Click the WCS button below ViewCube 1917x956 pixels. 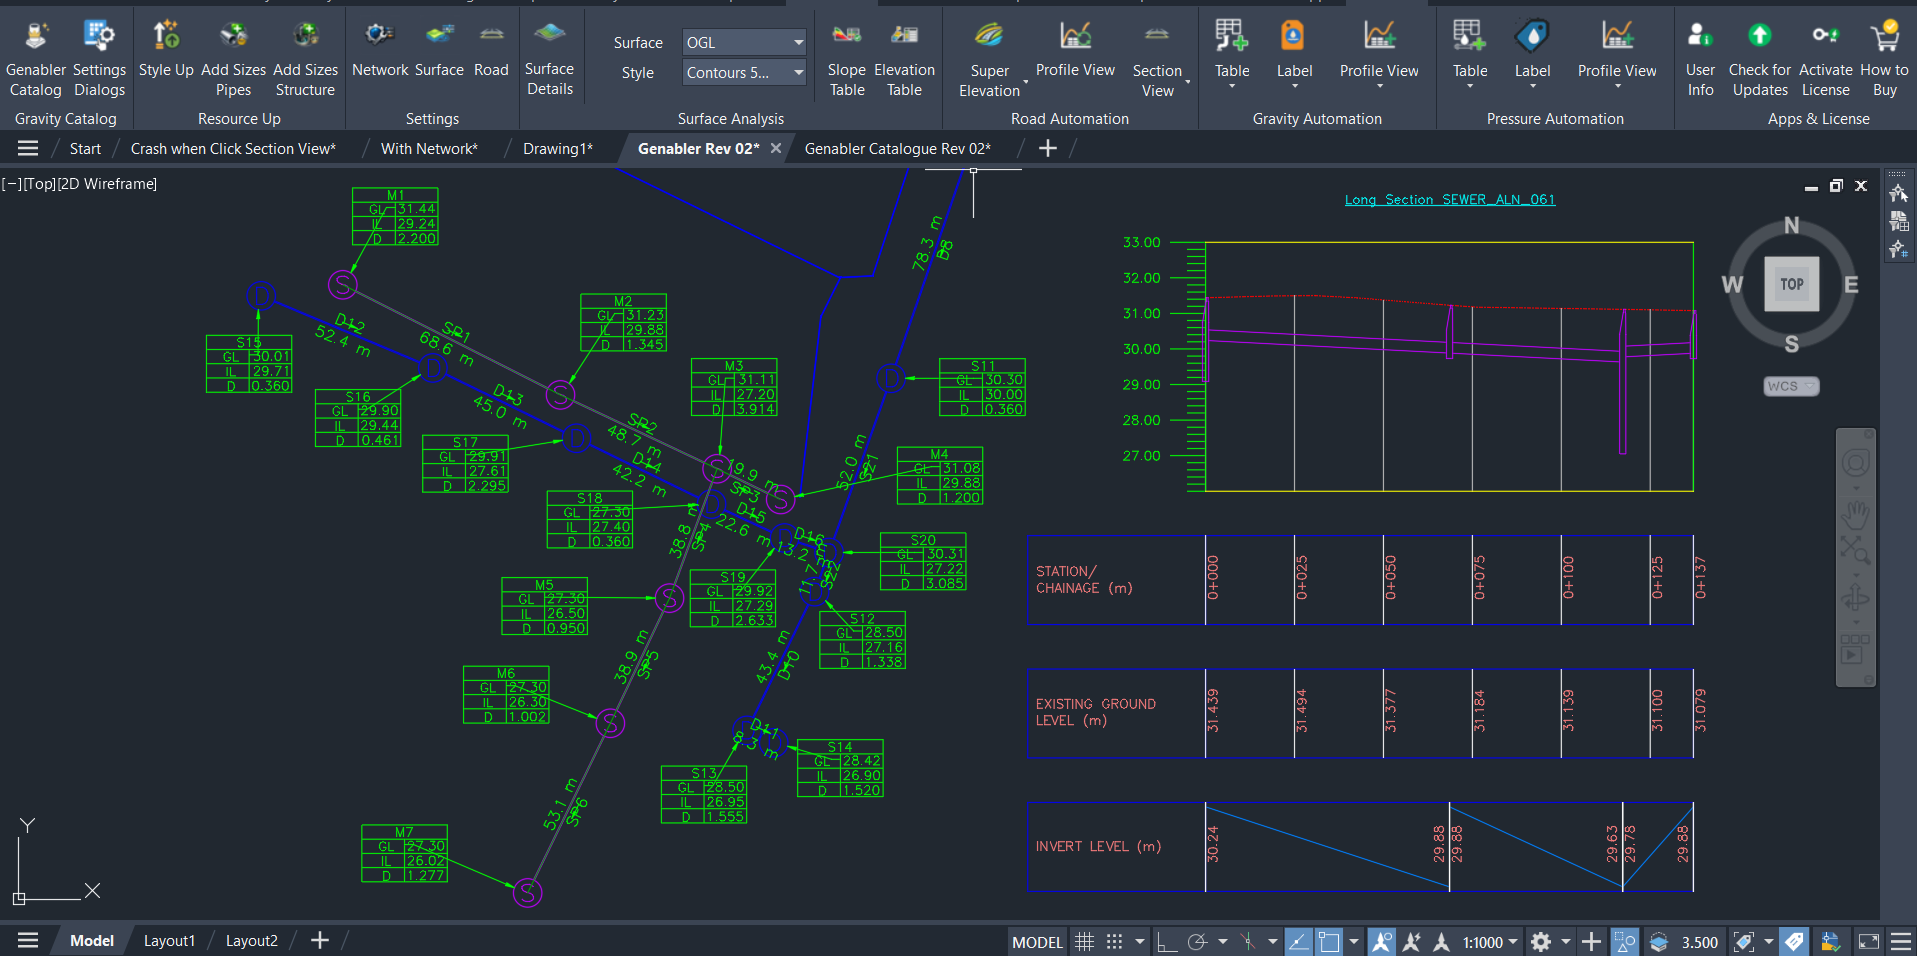(1790, 386)
